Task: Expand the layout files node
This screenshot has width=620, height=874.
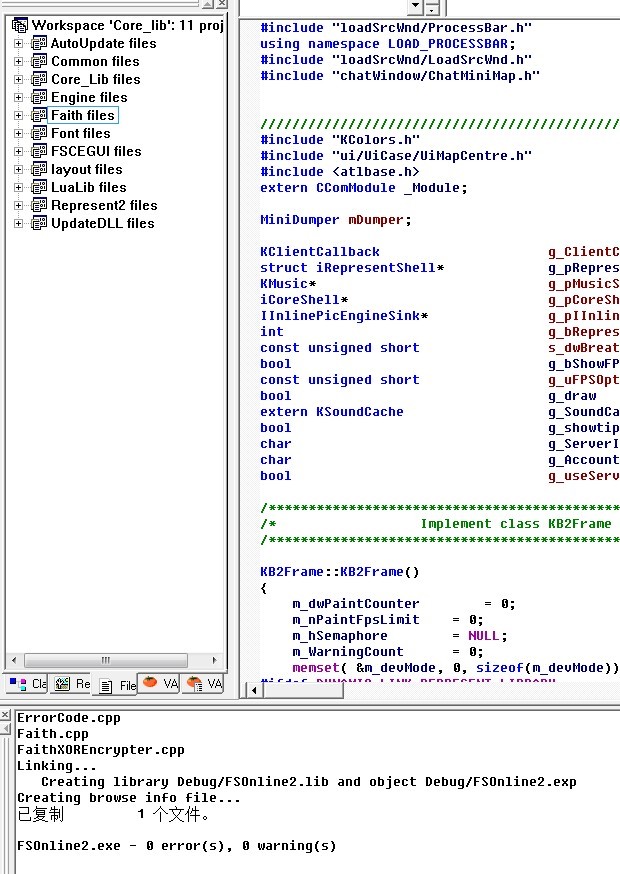Action: (19, 169)
